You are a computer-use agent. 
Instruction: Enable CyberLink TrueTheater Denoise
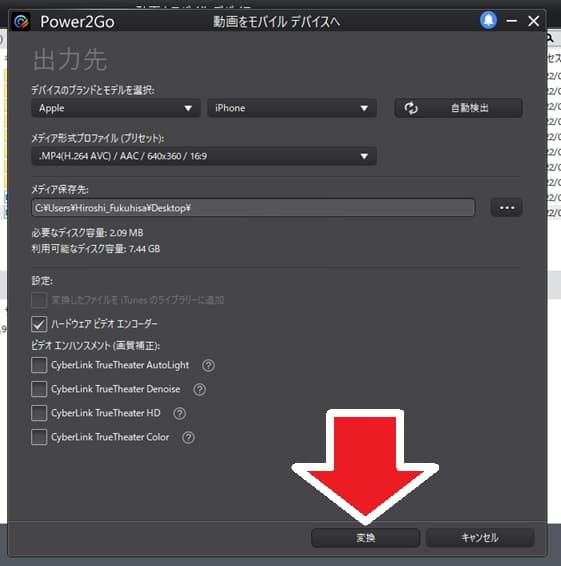click(x=39, y=389)
